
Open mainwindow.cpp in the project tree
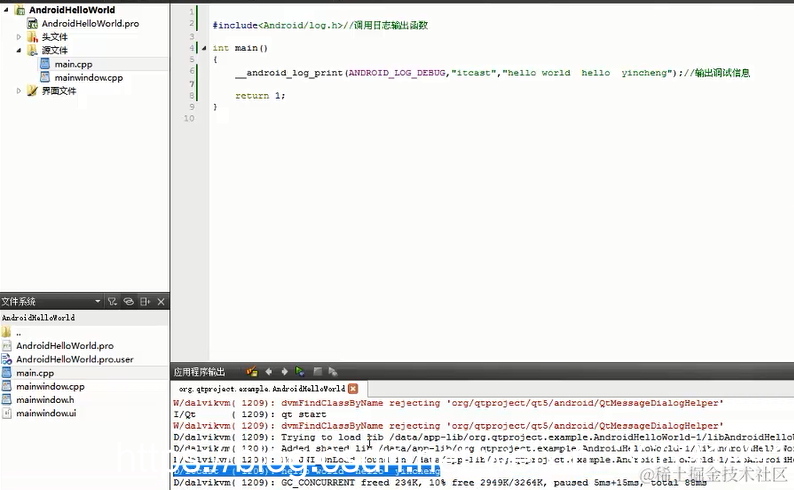[x=89, y=77]
